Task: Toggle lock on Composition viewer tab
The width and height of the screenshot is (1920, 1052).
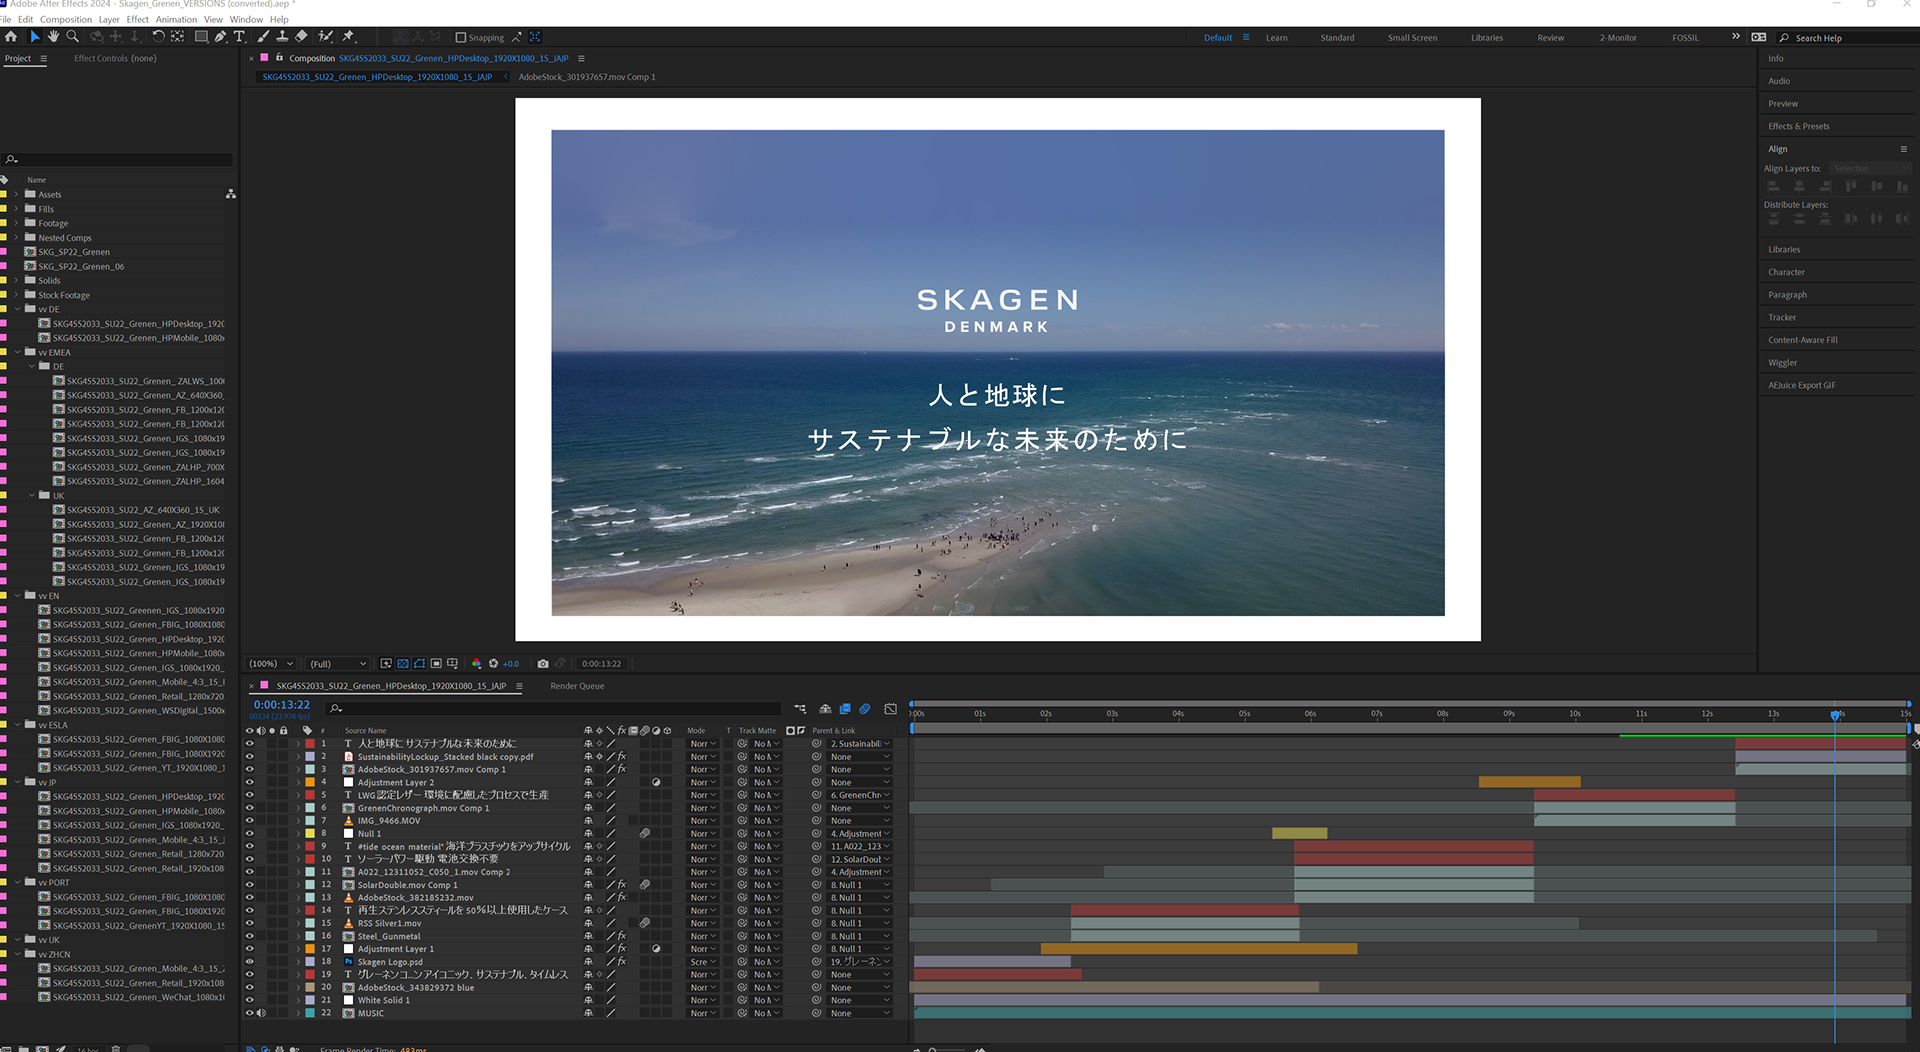Action: coord(280,58)
